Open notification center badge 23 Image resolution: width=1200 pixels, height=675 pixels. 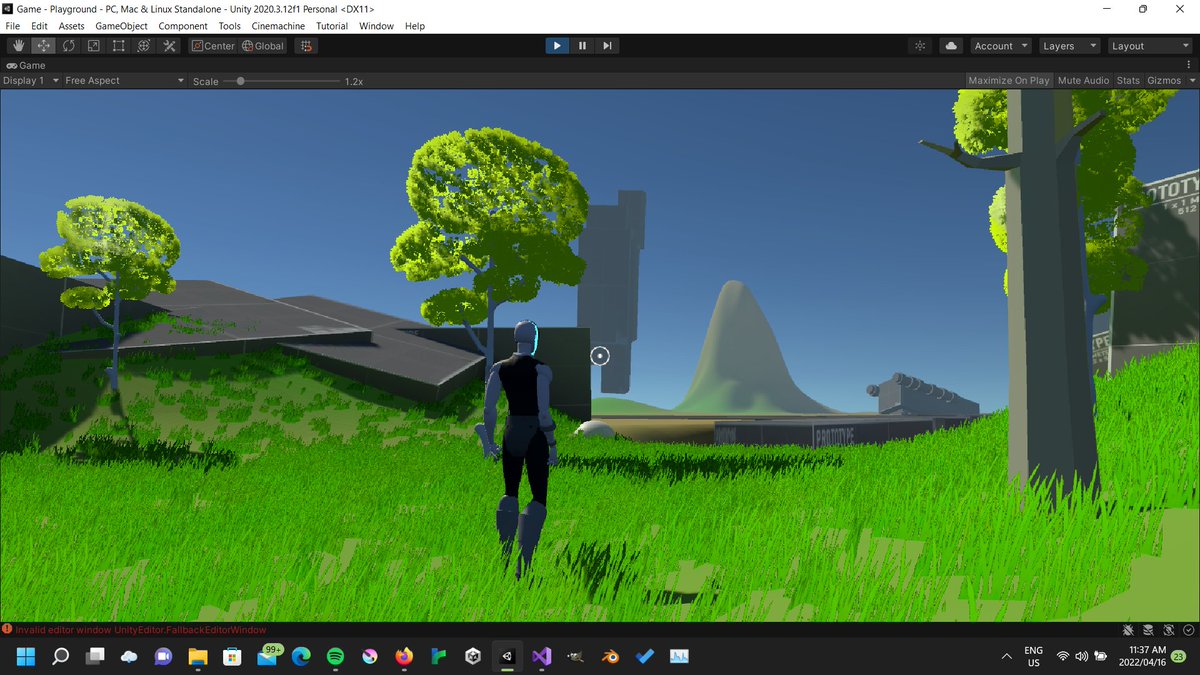(1180, 657)
